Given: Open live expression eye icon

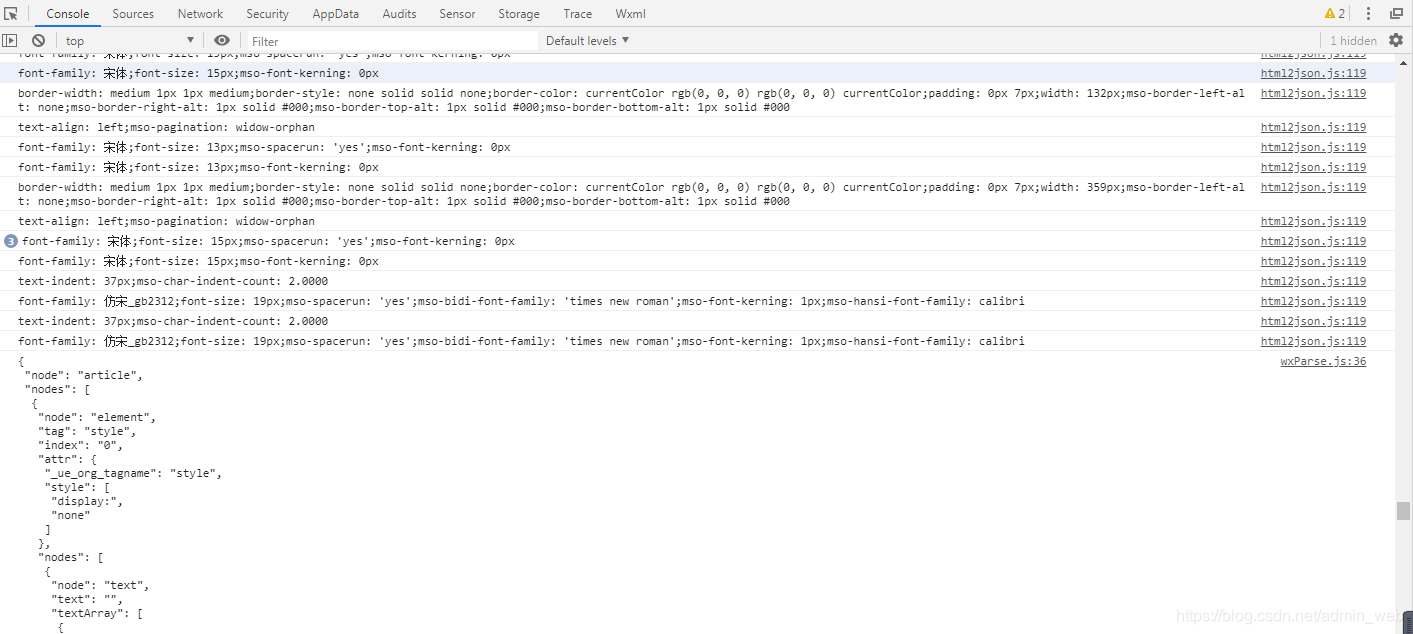Looking at the screenshot, I should point(222,41).
